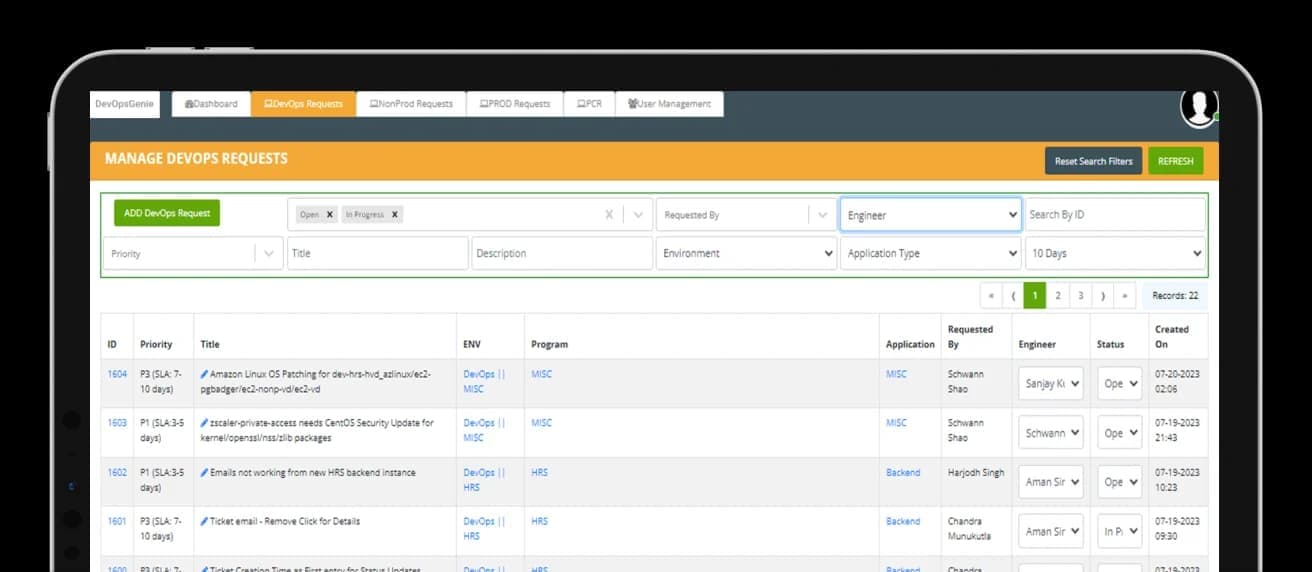This screenshot has width=1312, height=572.
Task: Remove the Open status filter tag
Action: [x=330, y=215]
